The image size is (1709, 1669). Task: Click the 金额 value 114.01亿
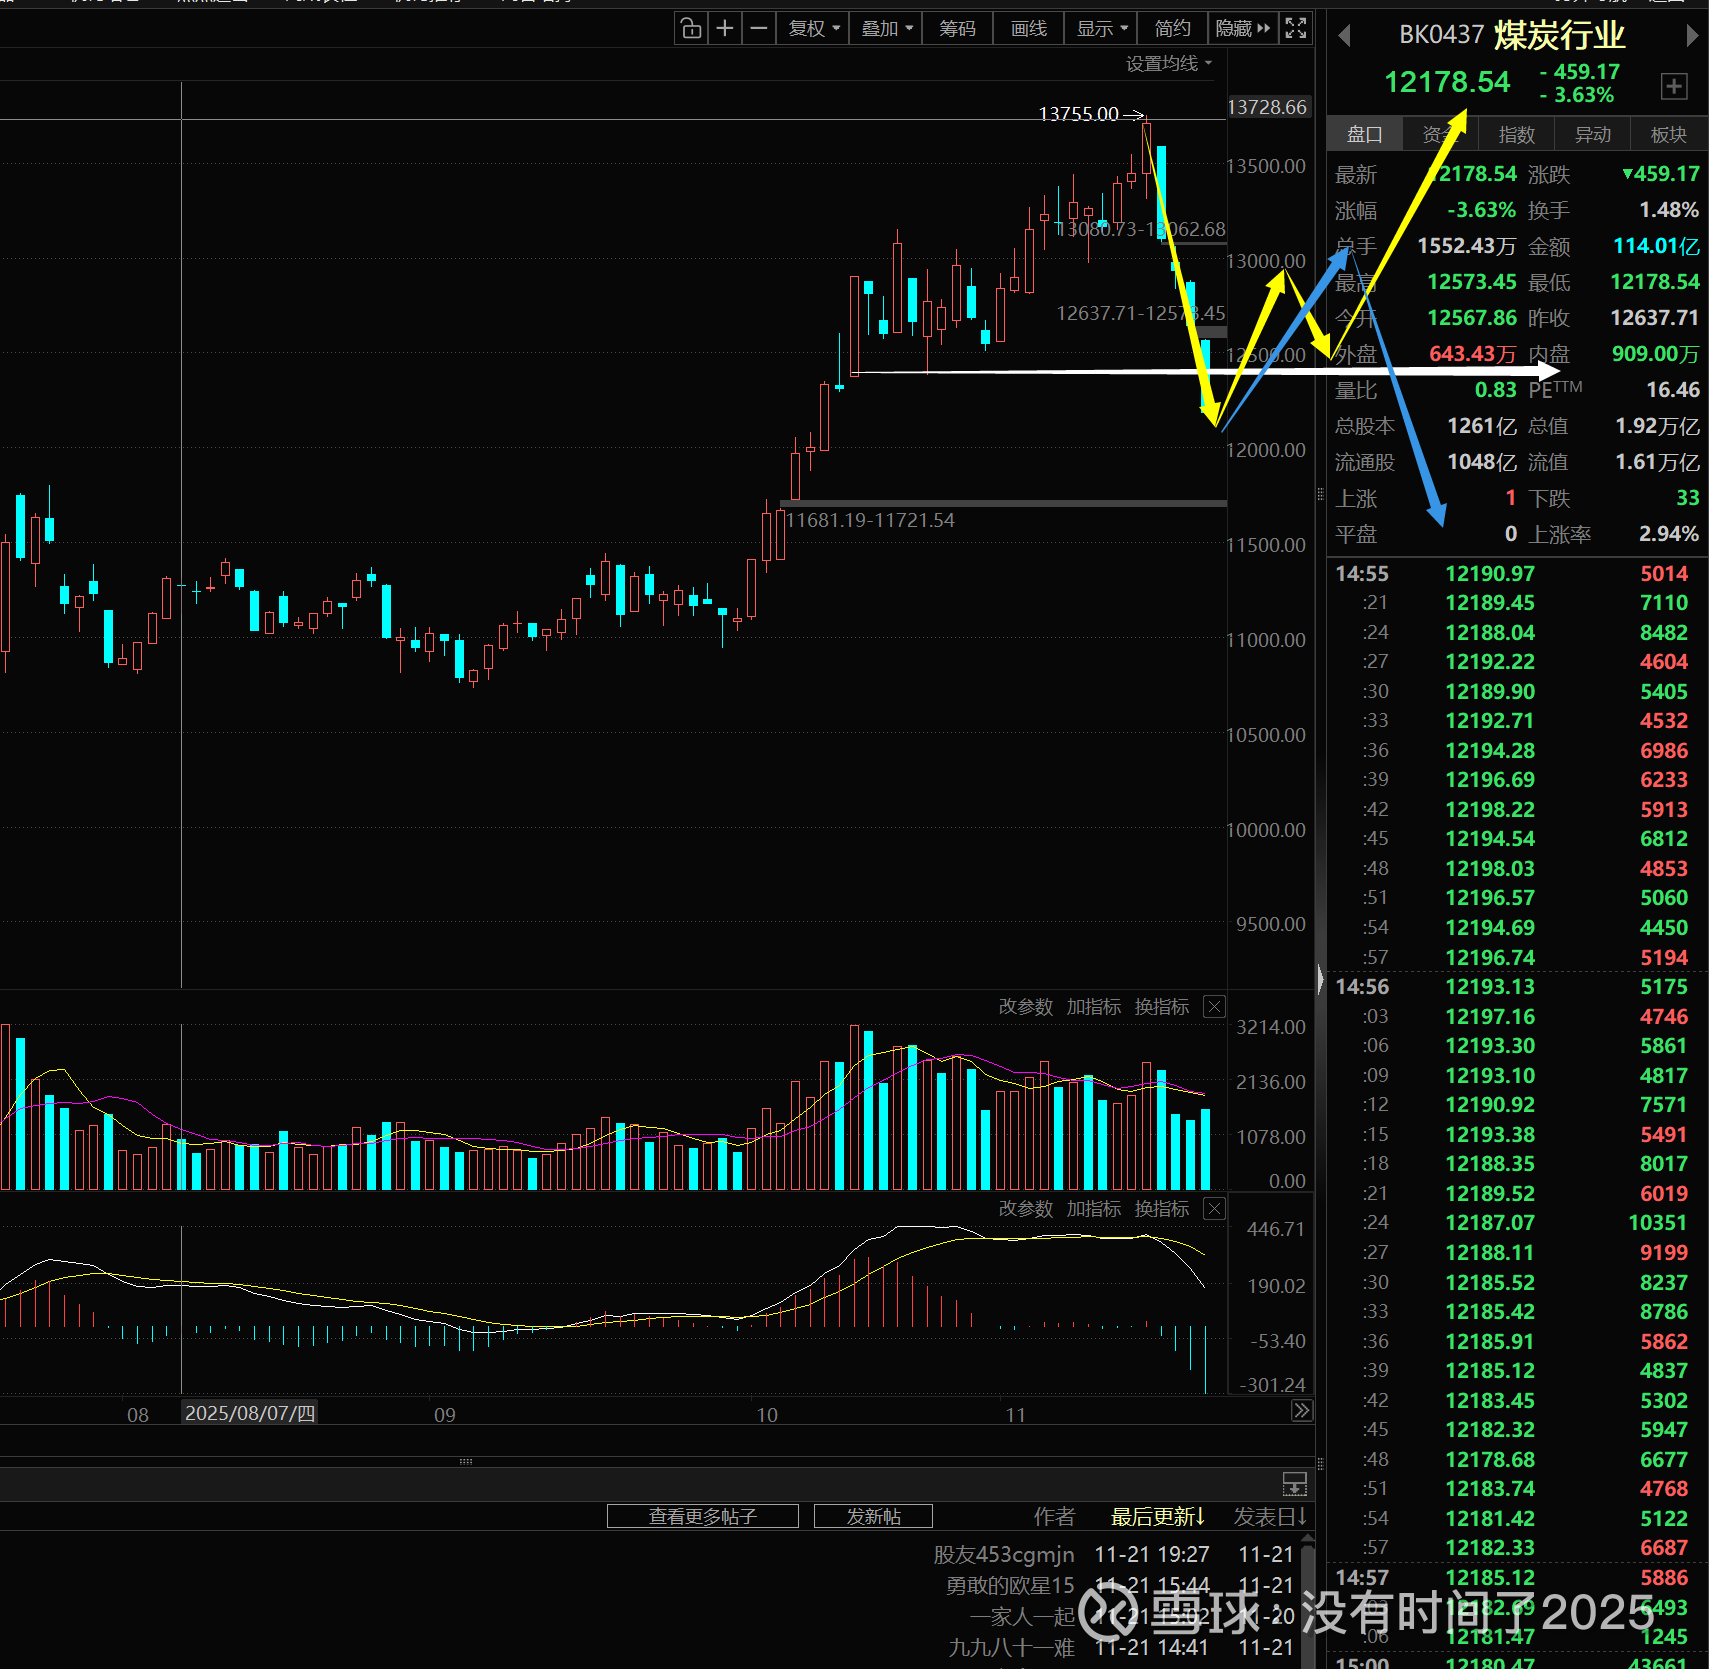(1656, 246)
